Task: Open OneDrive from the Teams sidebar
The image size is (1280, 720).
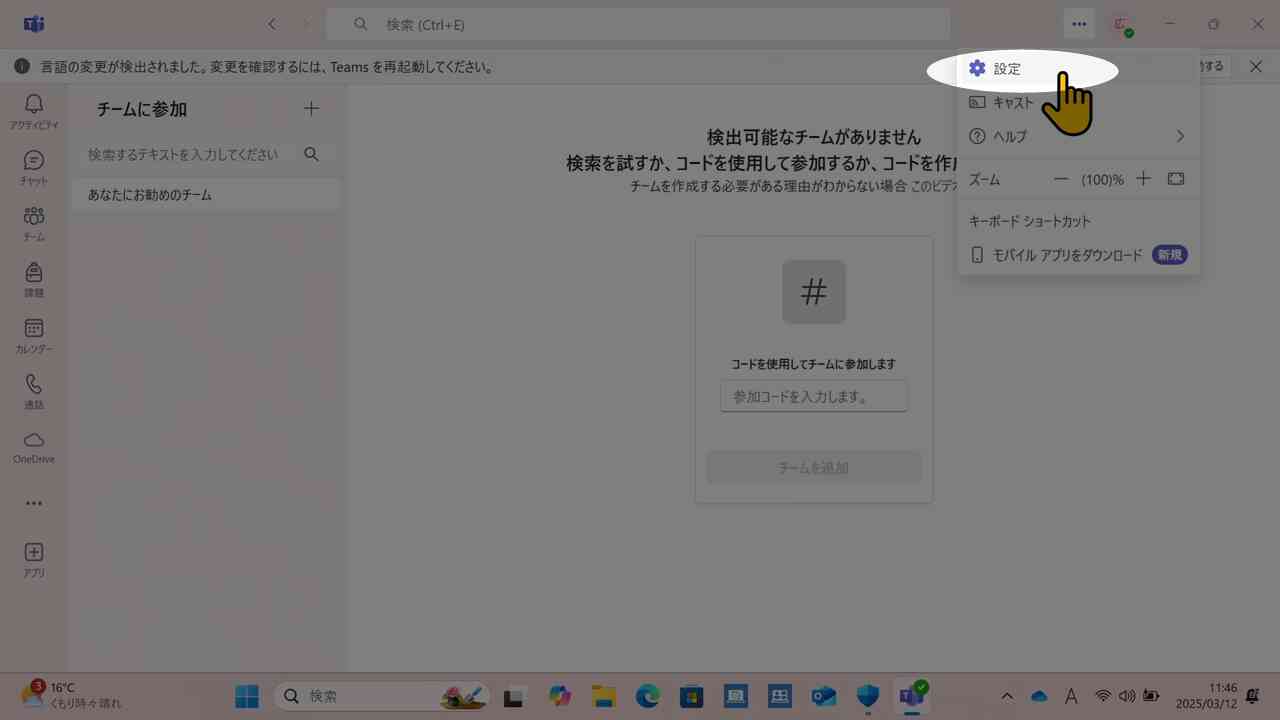Action: pyautogui.click(x=33, y=442)
